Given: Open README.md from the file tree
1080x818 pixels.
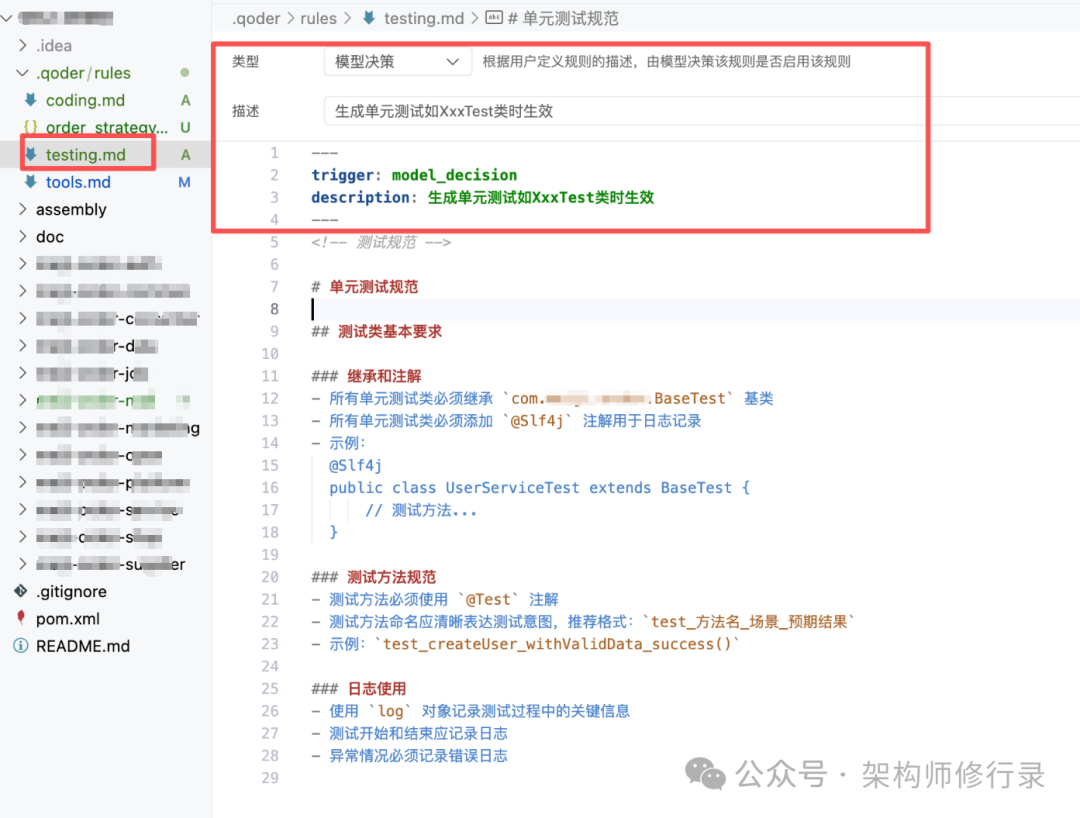Looking at the screenshot, I should 83,646.
